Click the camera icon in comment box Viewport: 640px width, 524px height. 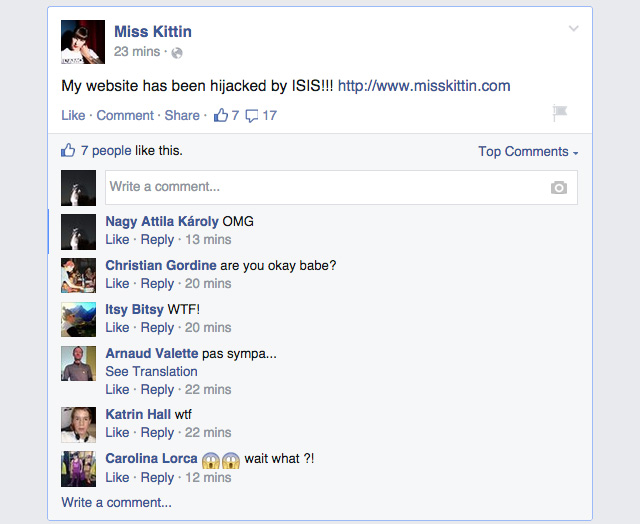point(558,187)
